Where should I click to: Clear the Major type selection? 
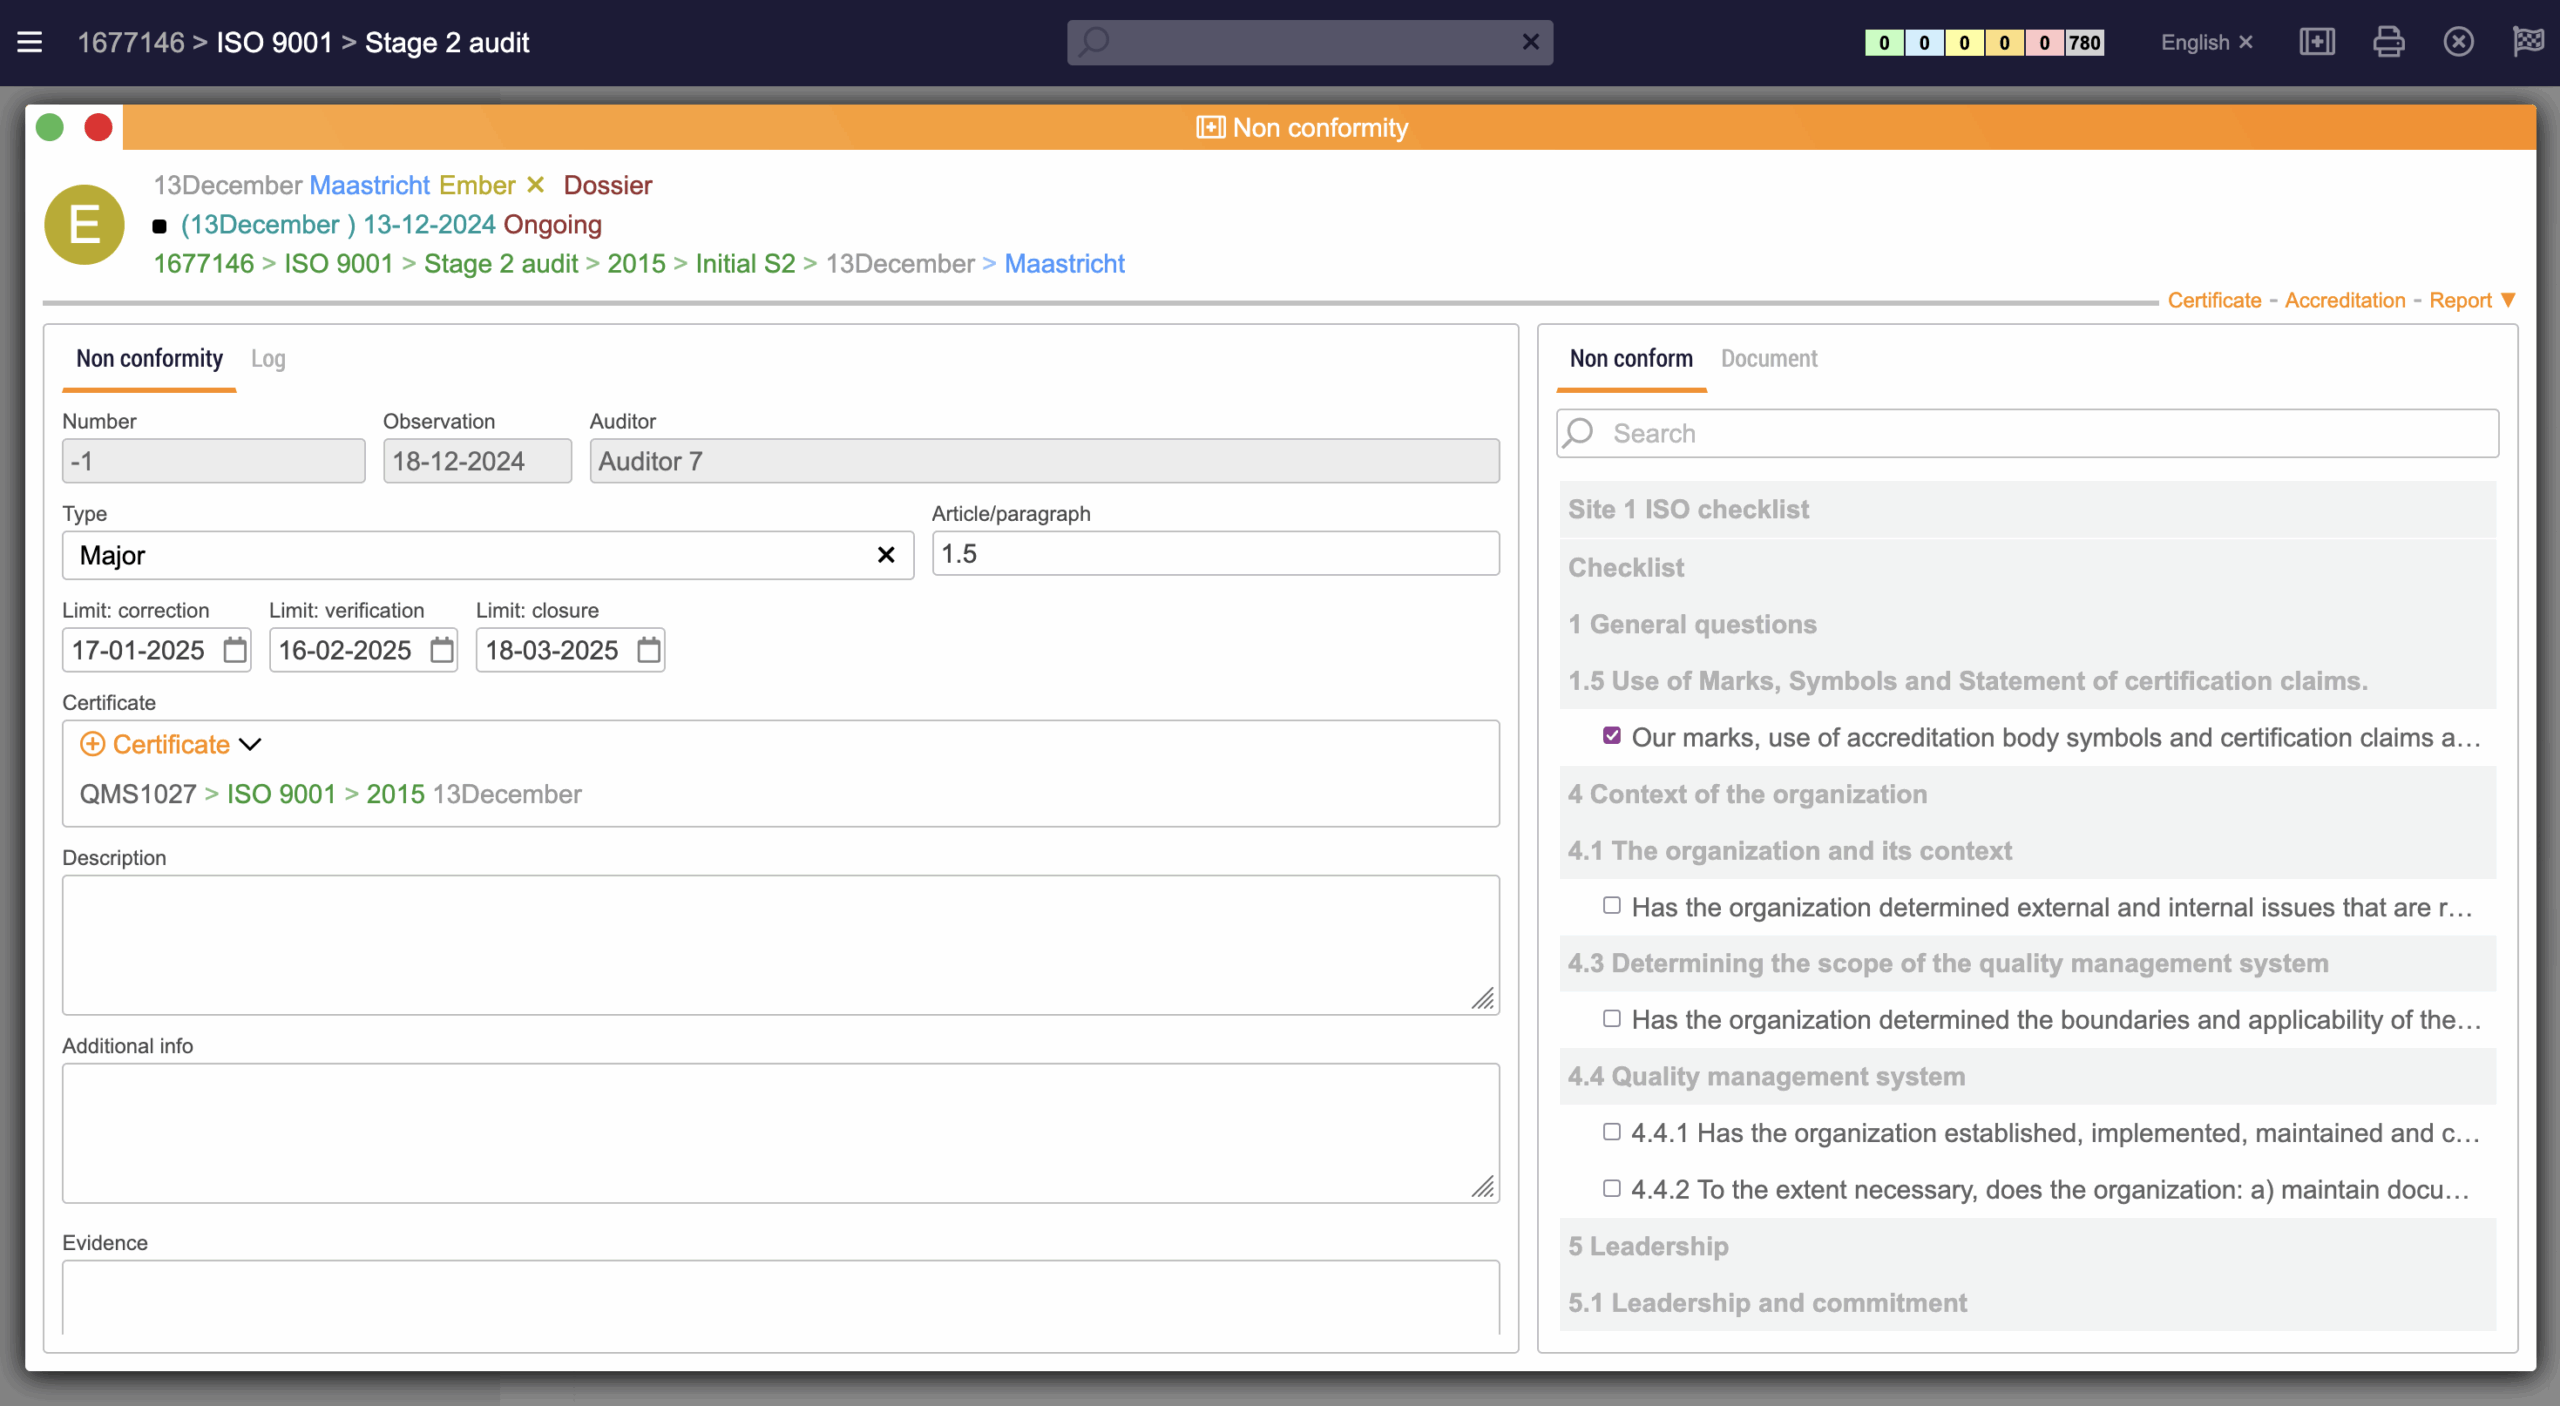[885, 555]
